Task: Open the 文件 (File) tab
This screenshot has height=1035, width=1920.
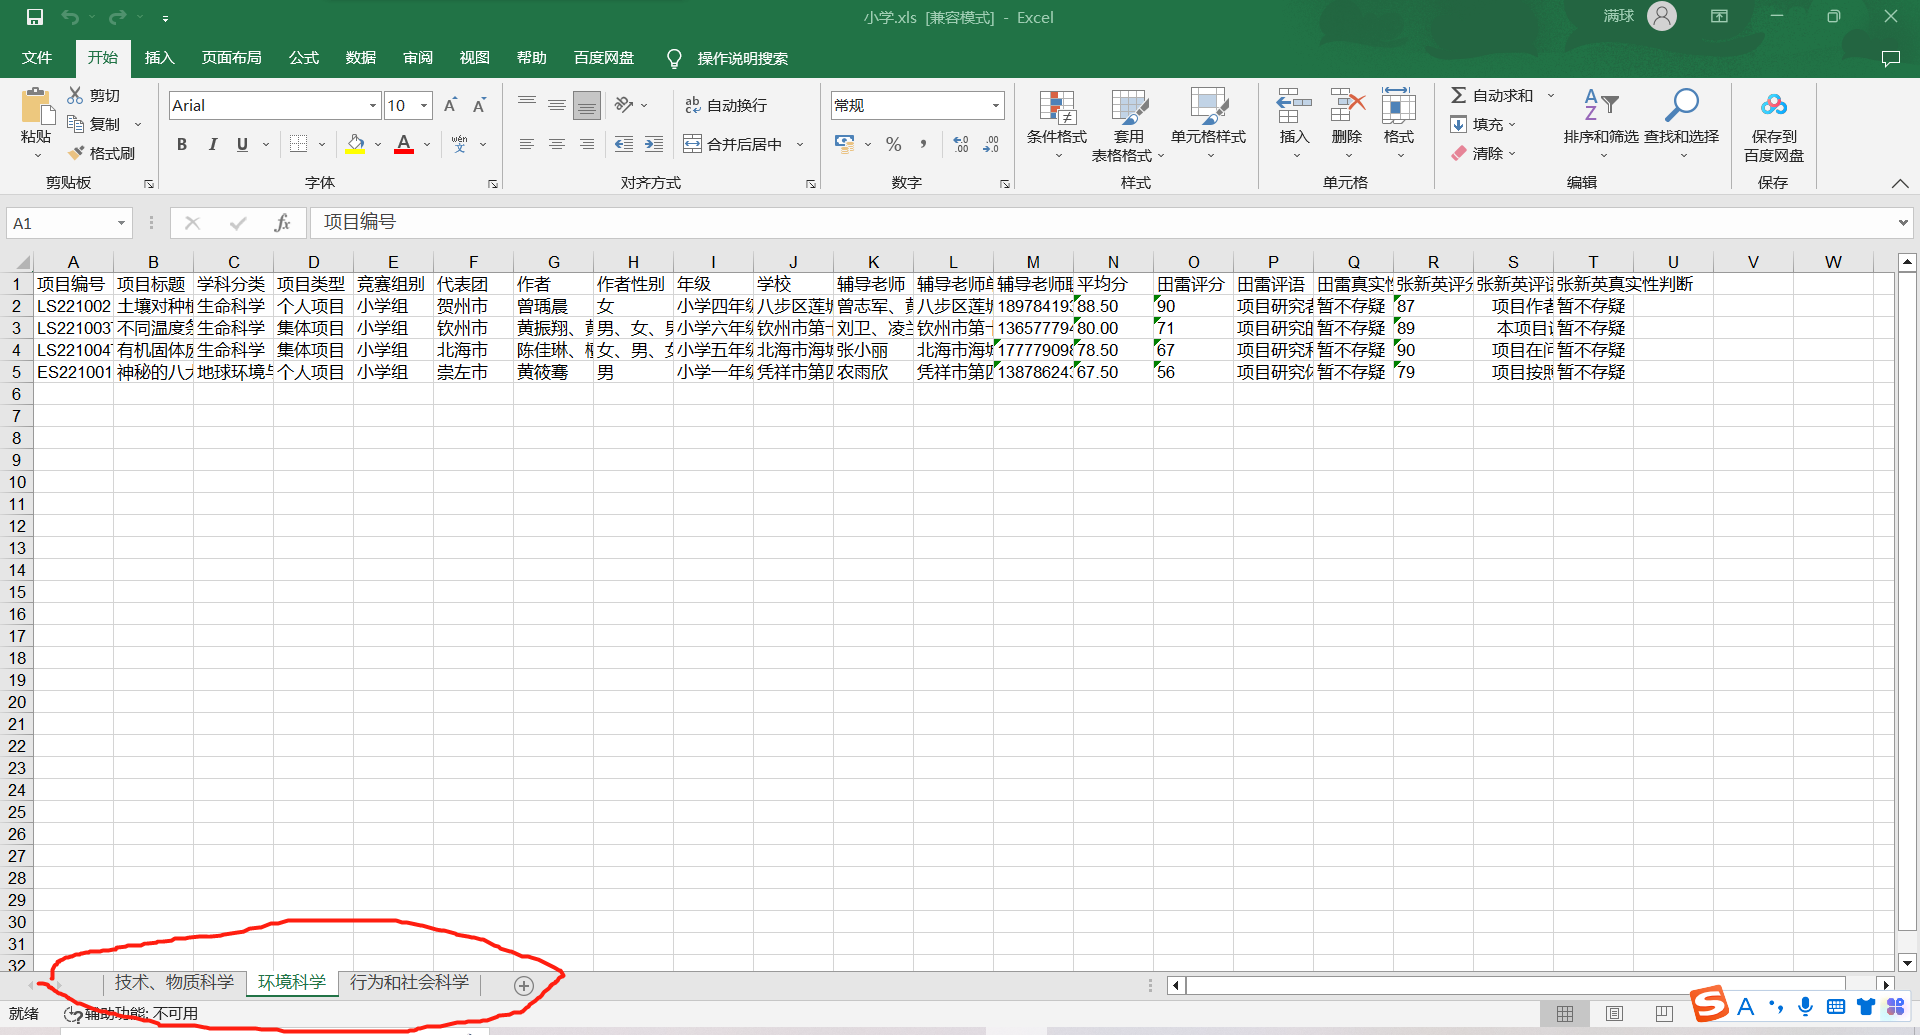Action: pos(37,58)
